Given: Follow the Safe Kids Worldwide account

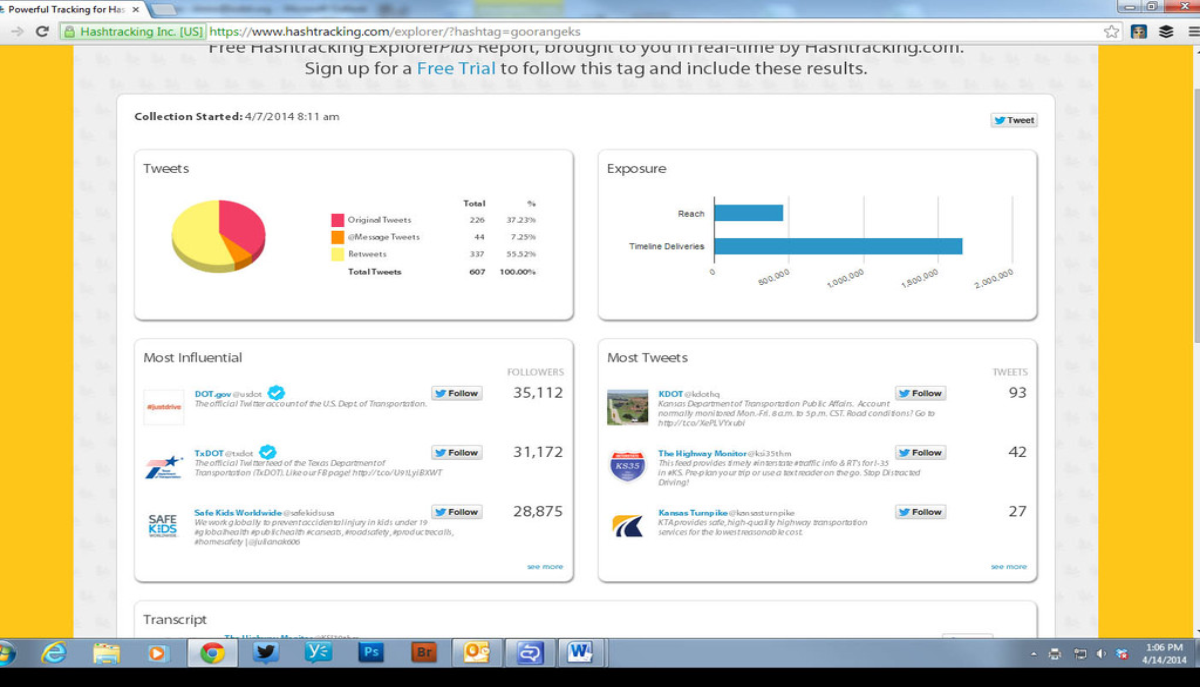Looking at the screenshot, I should [456, 512].
